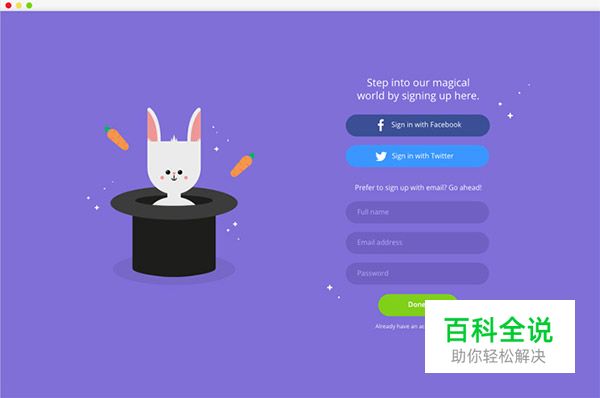Maximize the window with the green button
Screen dimensions: 600x398
tap(29, 5)
